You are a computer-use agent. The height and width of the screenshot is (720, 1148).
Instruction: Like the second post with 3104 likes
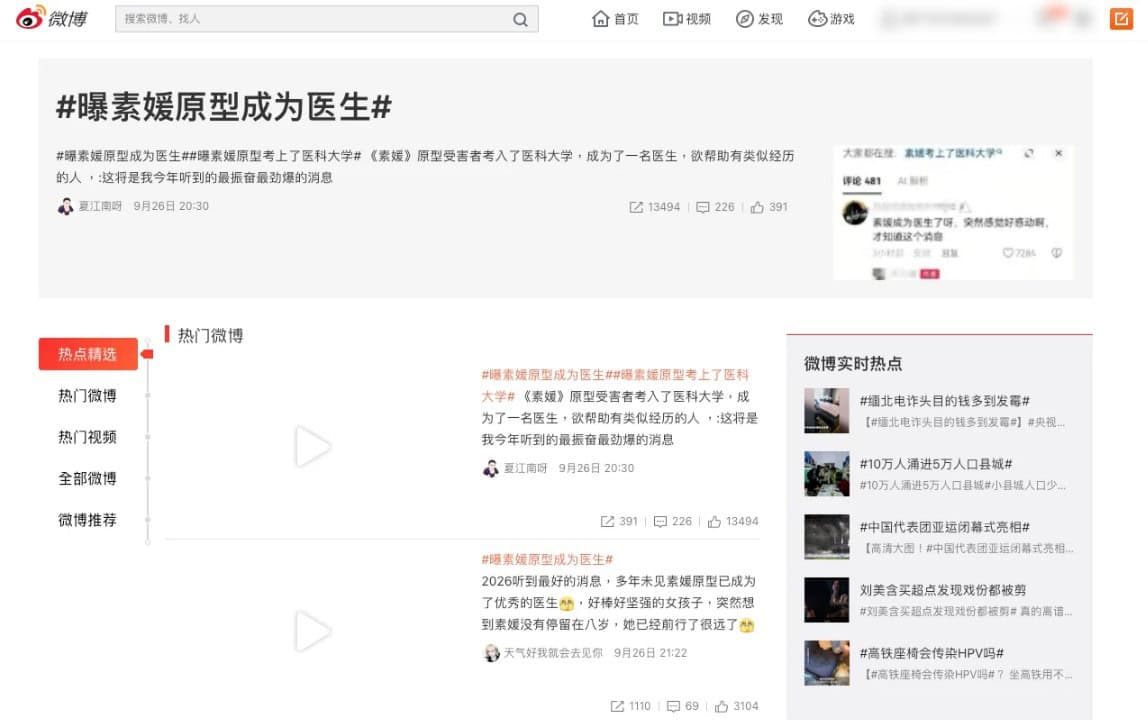click(x=721, y=706)
